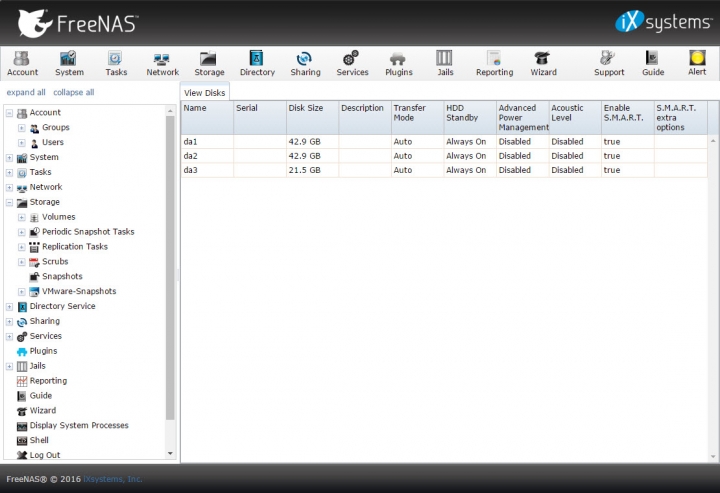Sort by the Acoustic Level column header
Image resolution: width=720 pixels, height=493 pixels.
coord(575,118)
